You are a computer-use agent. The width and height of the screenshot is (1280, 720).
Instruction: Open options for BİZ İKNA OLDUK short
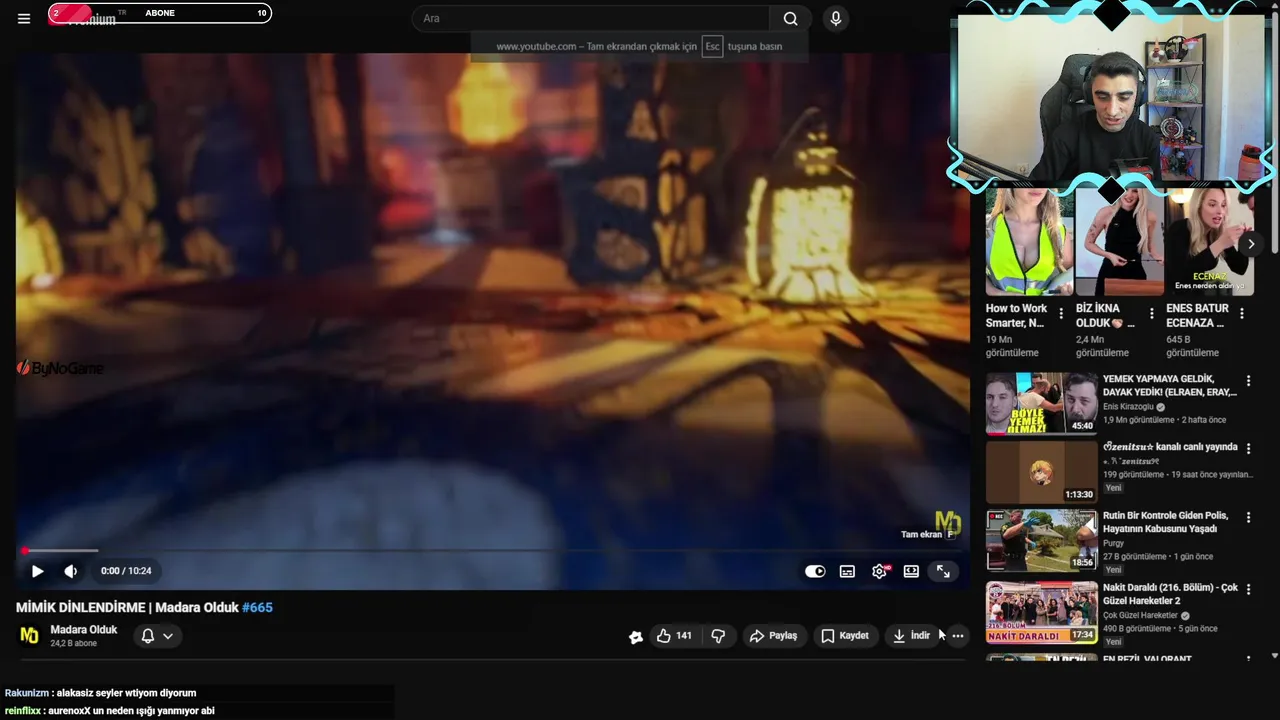coord(1151,314)
